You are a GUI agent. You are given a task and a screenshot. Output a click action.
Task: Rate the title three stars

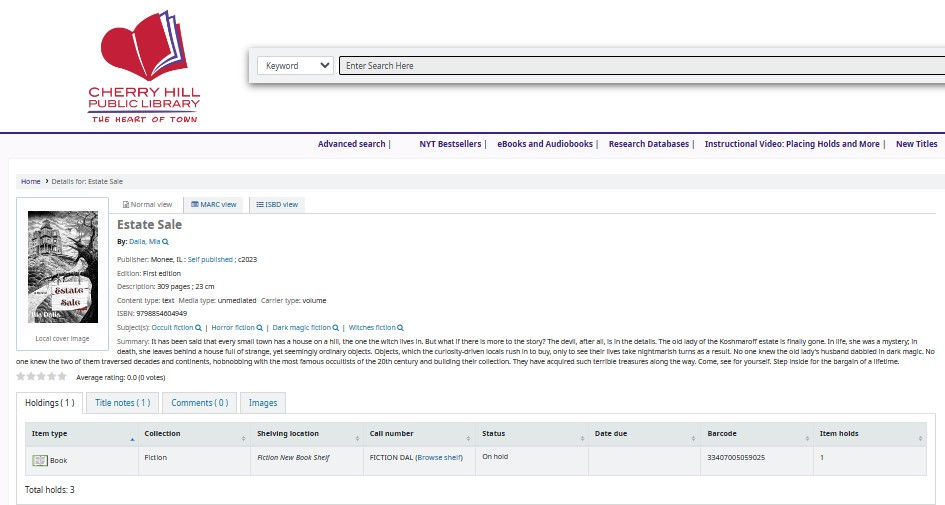coord(42,377)
